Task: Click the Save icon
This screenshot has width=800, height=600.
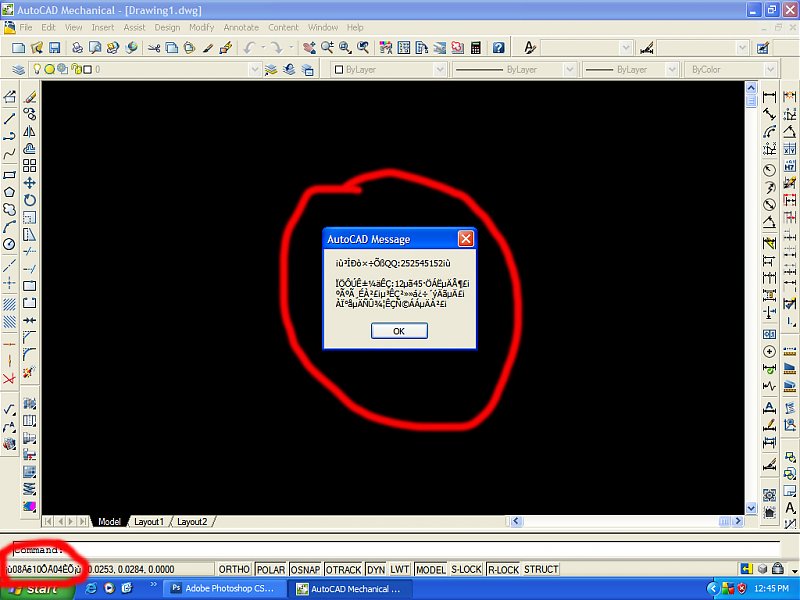Action: pos(54,48)
